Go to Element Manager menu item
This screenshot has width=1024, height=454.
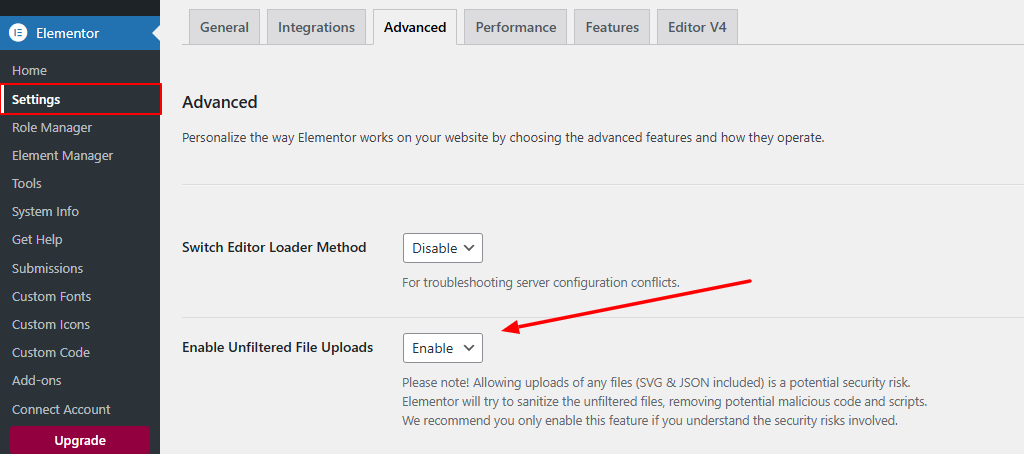[62, 155]
